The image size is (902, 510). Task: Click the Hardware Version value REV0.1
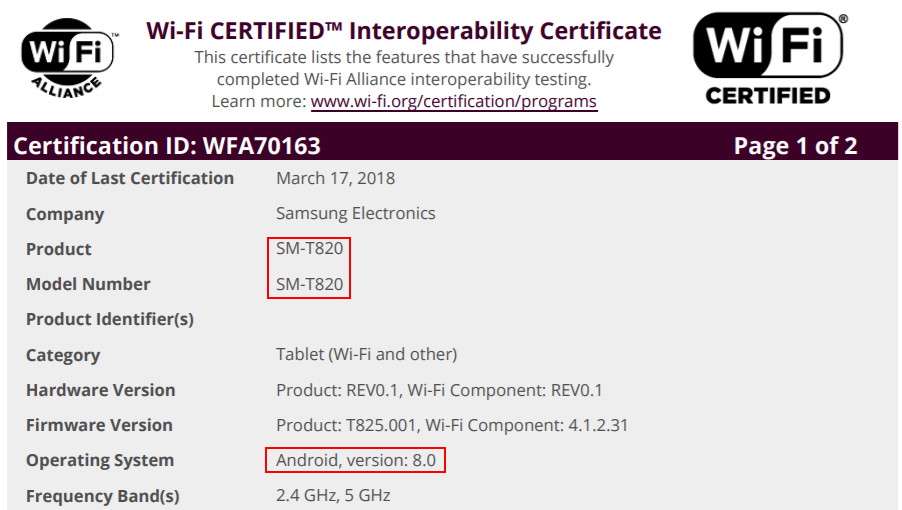click(x=439, y=390)
